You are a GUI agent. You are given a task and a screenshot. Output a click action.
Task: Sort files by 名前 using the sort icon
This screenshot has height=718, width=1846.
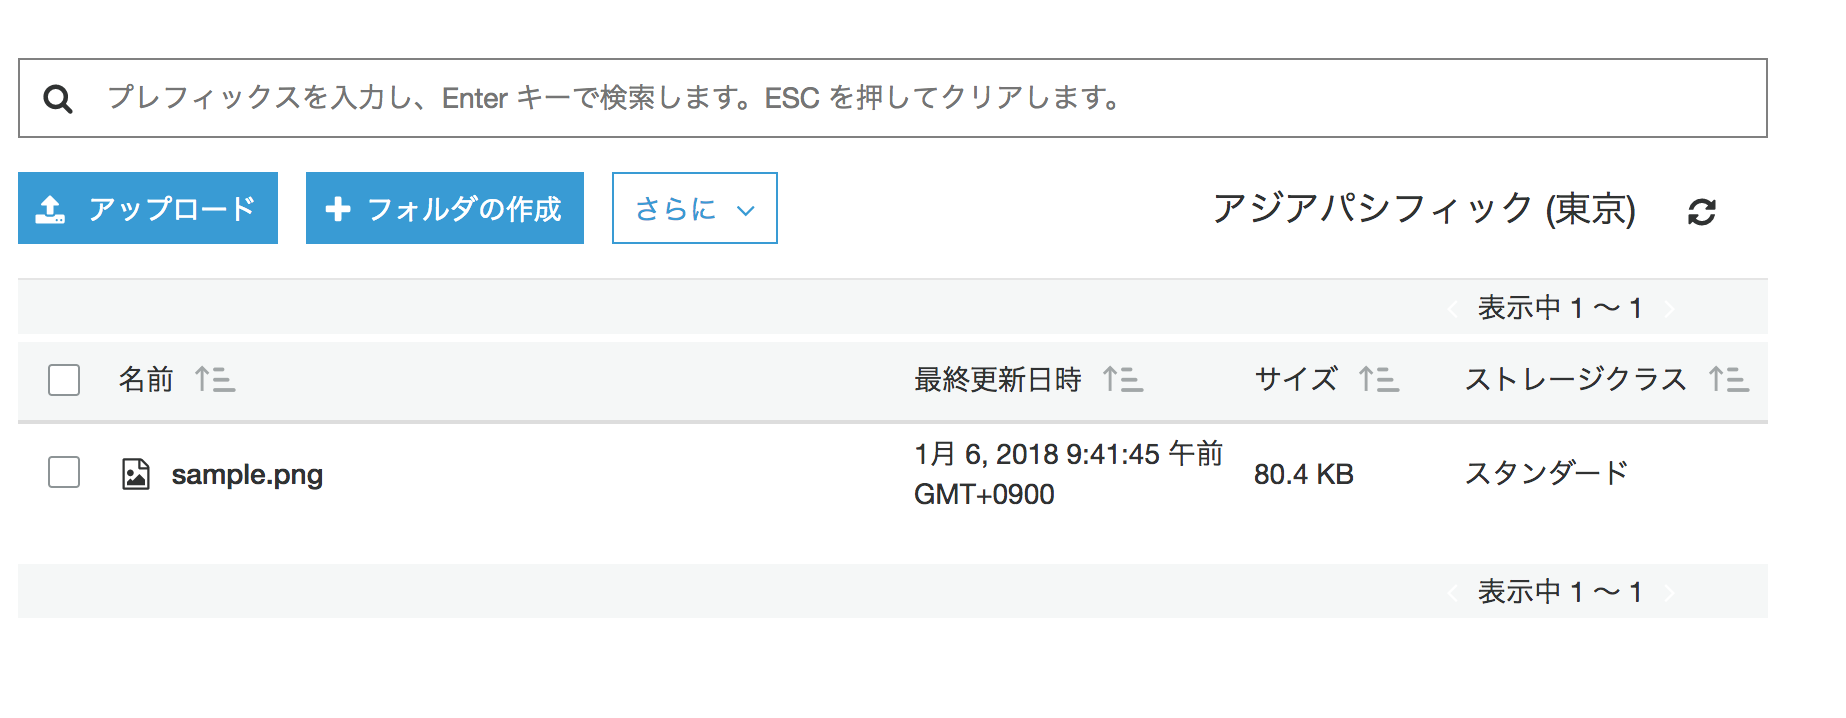pyautogui.click(x=215, y=381)
